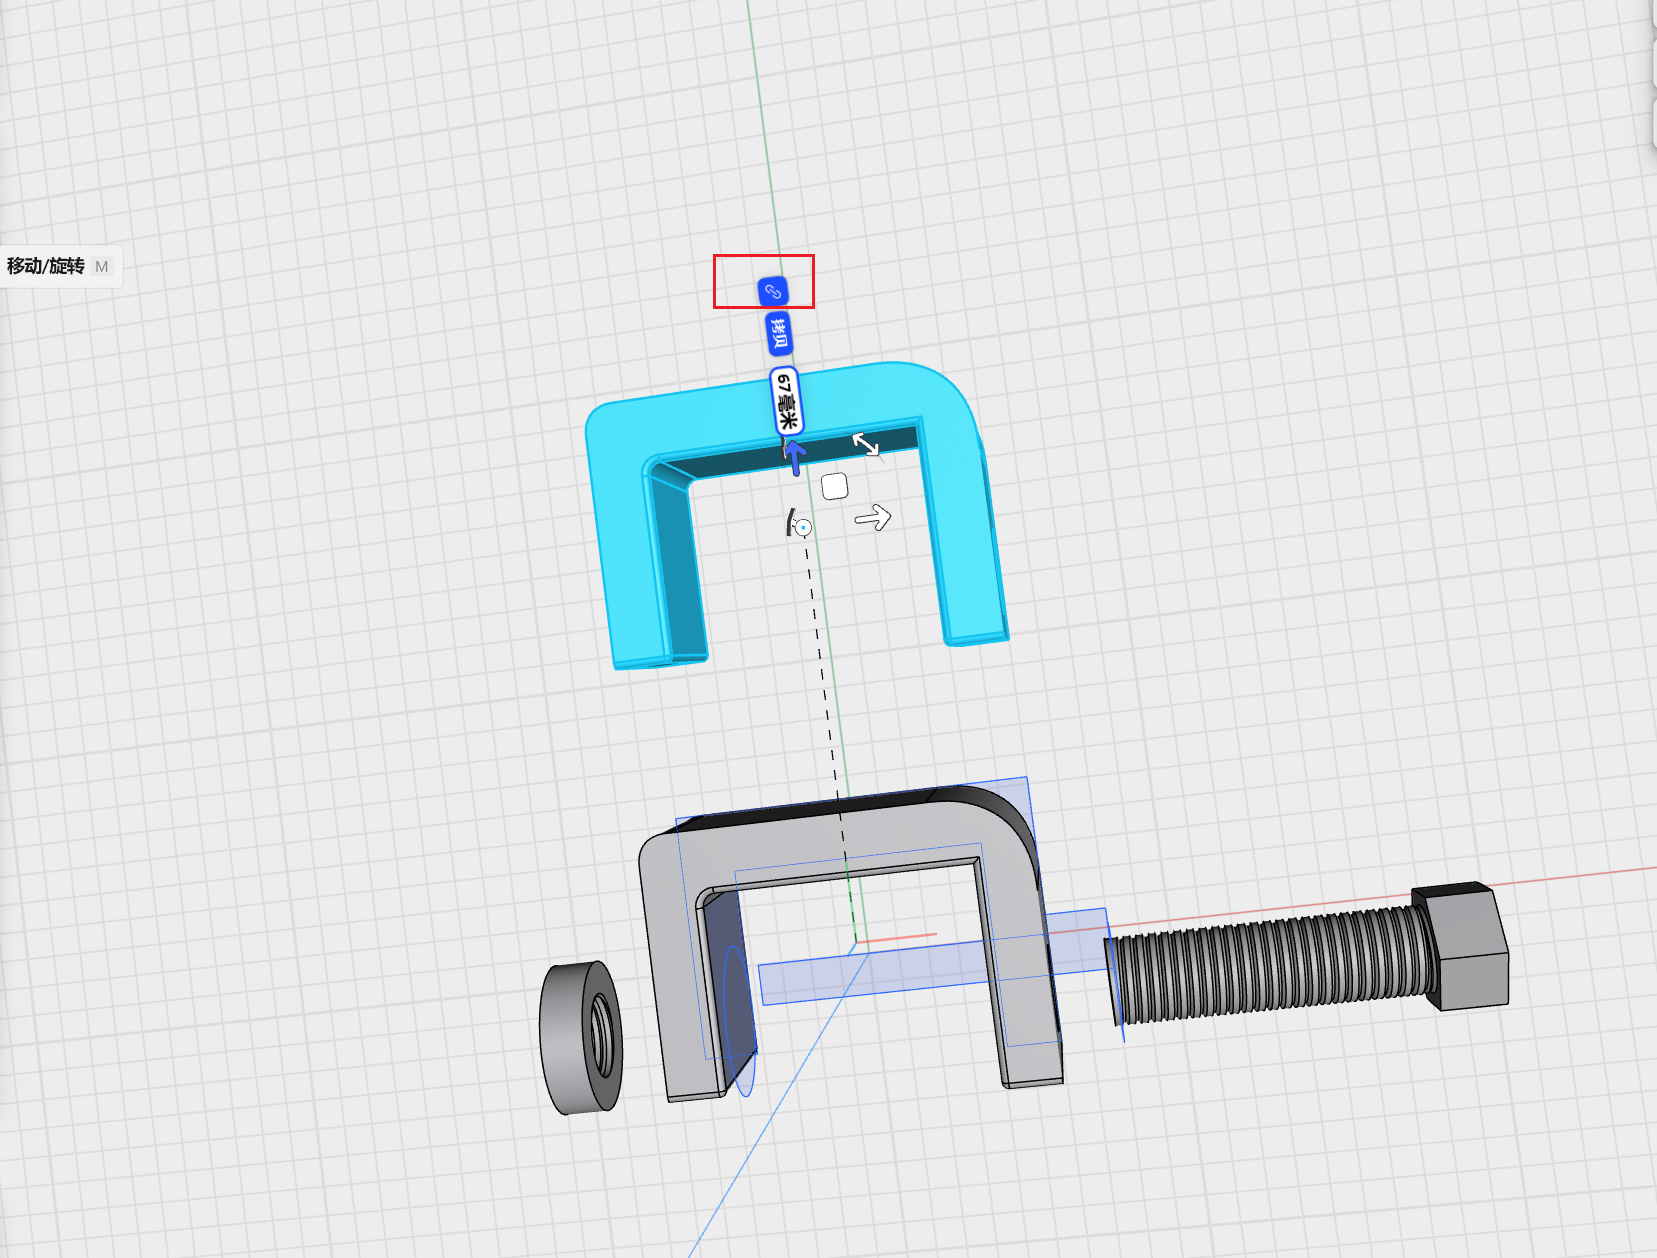The width and height of the screenshot is (1657, 1258).
Task: Click the dark rotation arc handle
Action: coord(790,522)
